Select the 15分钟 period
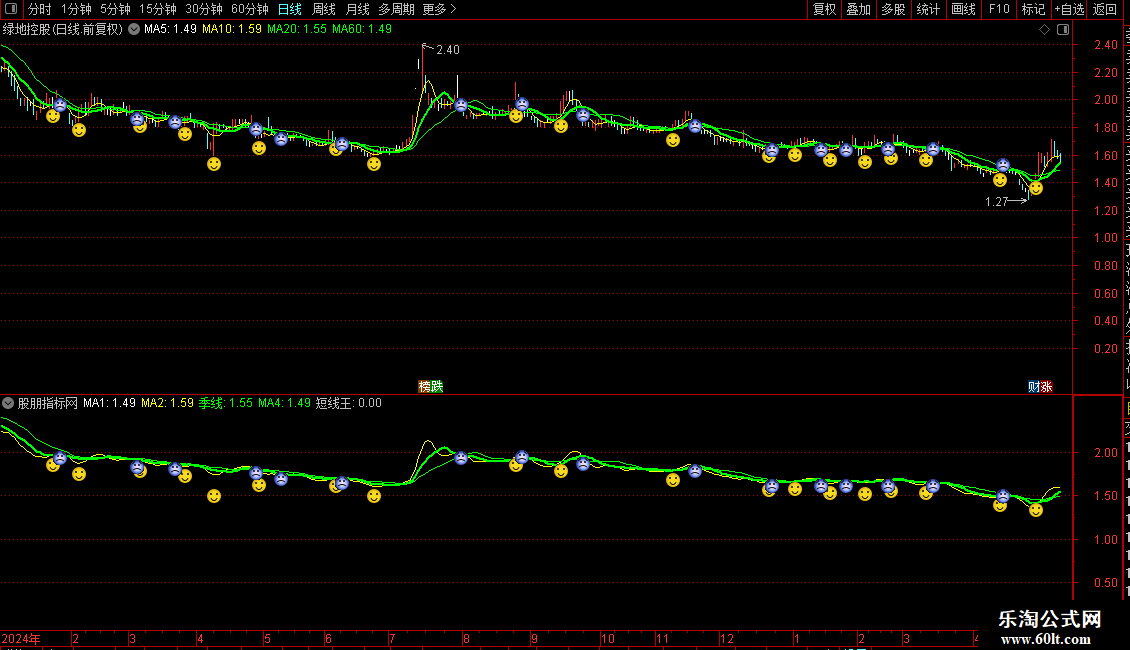1130x650 pixels. pyautogui.click(x=158, y=9)
